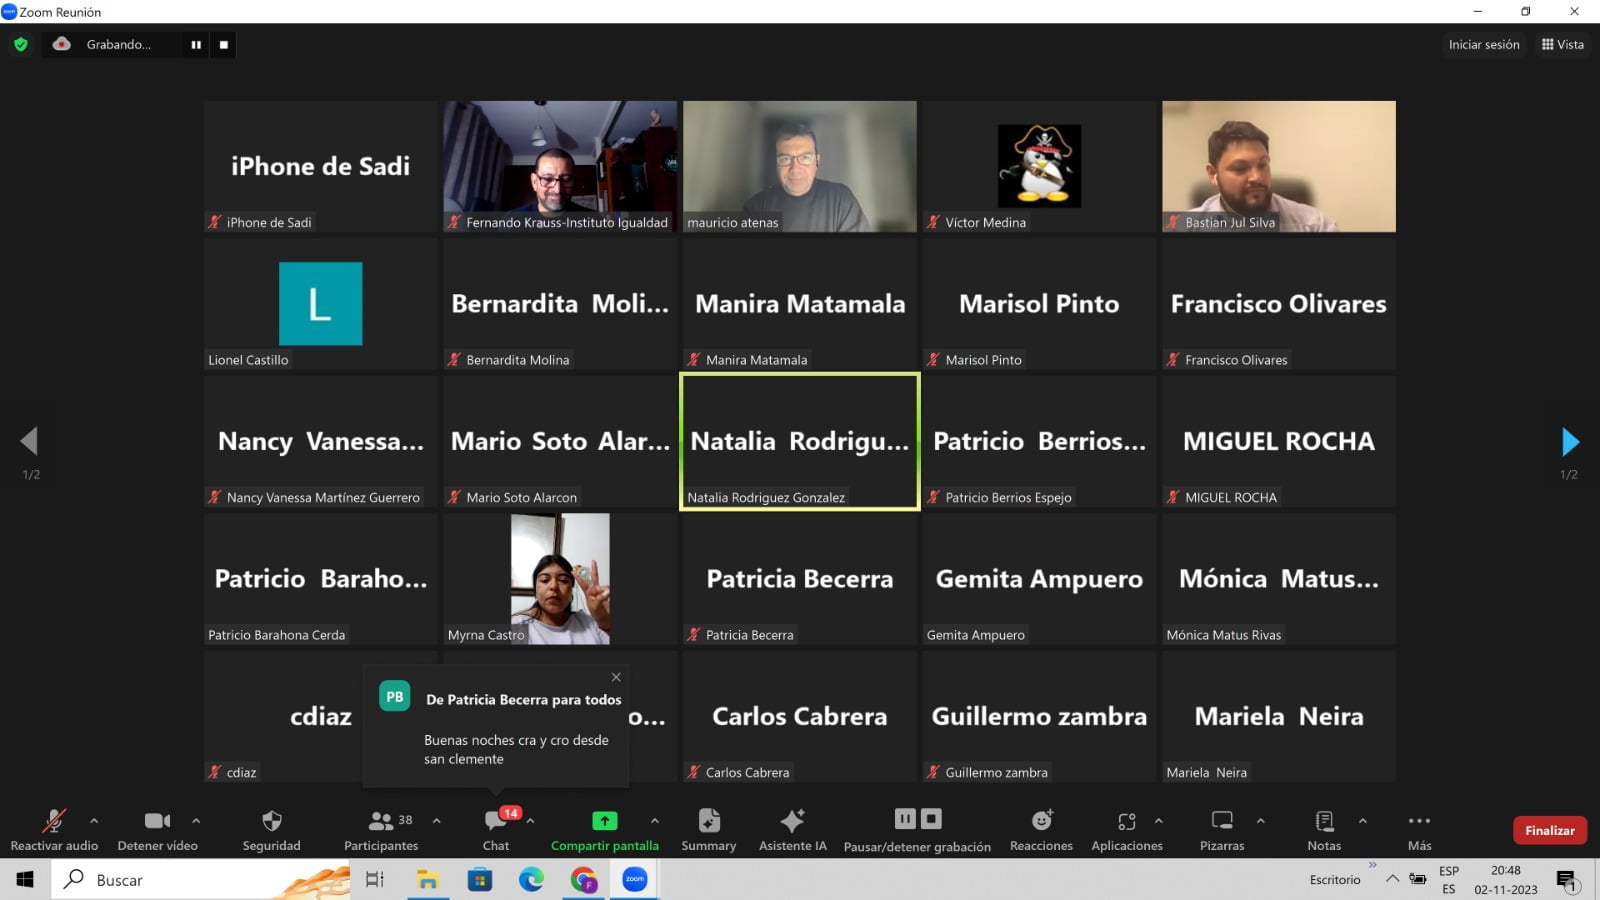The height and width of the screenshot is (900, 1600).
Task: Open the Vista layout dropdown
Action: coord(1562,45)
